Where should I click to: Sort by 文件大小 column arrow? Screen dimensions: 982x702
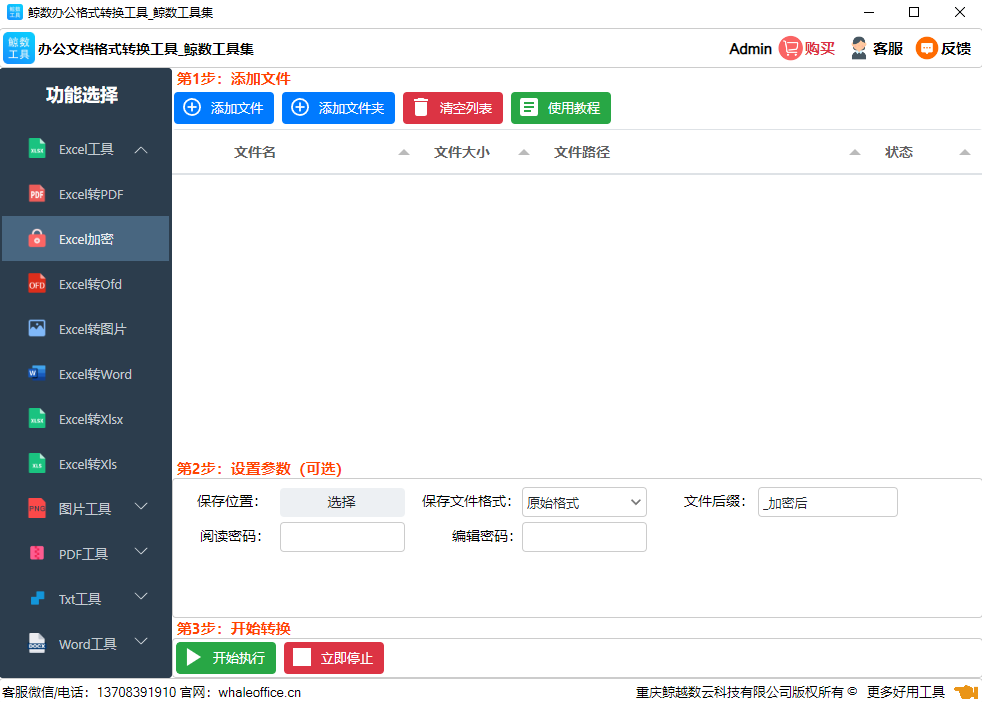524,152
